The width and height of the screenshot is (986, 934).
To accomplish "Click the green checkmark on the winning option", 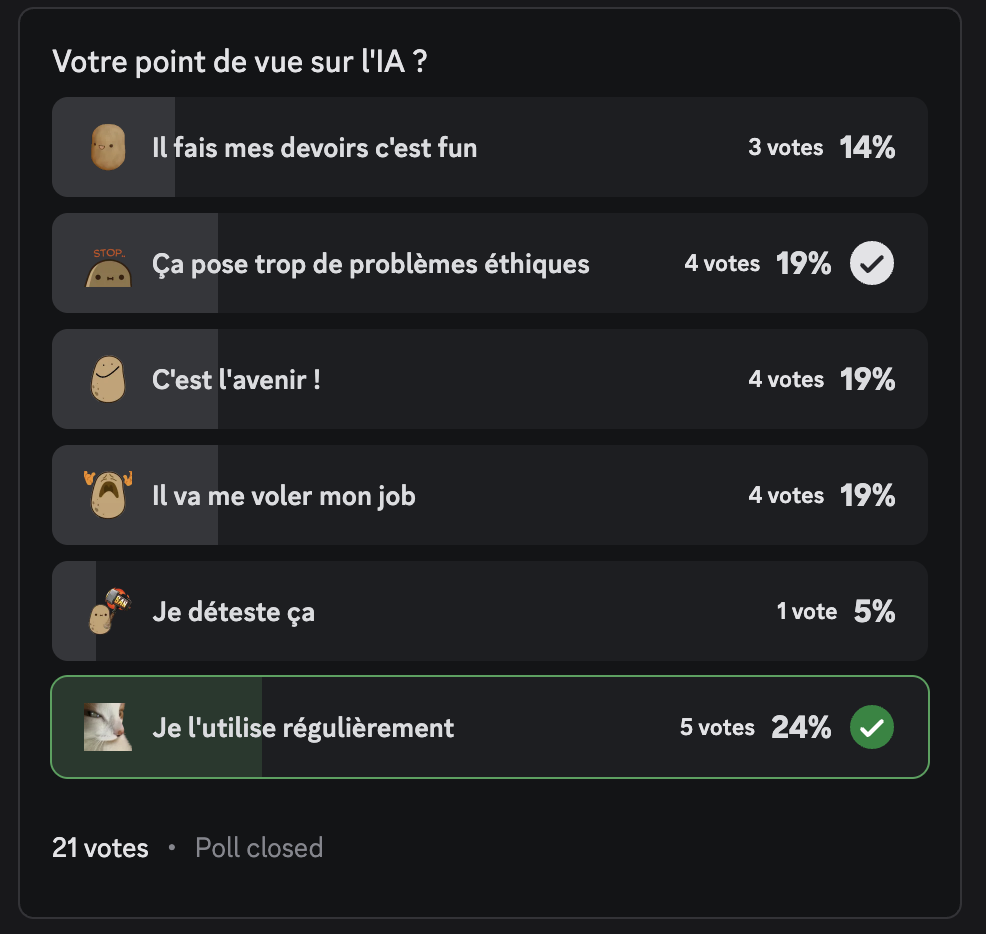I will coord(871,727).
